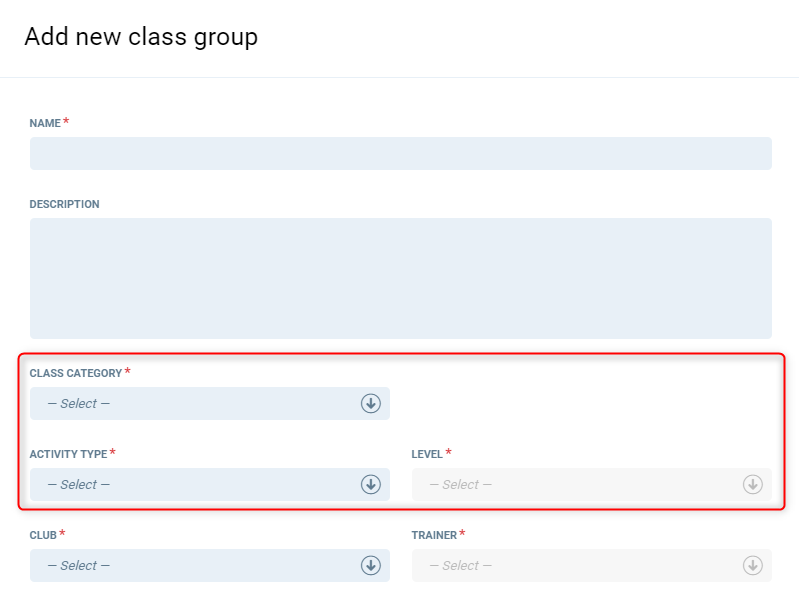This screenshot has height=600, width=799.
Task: Click the CLUB label text
Action: [43, 535]
